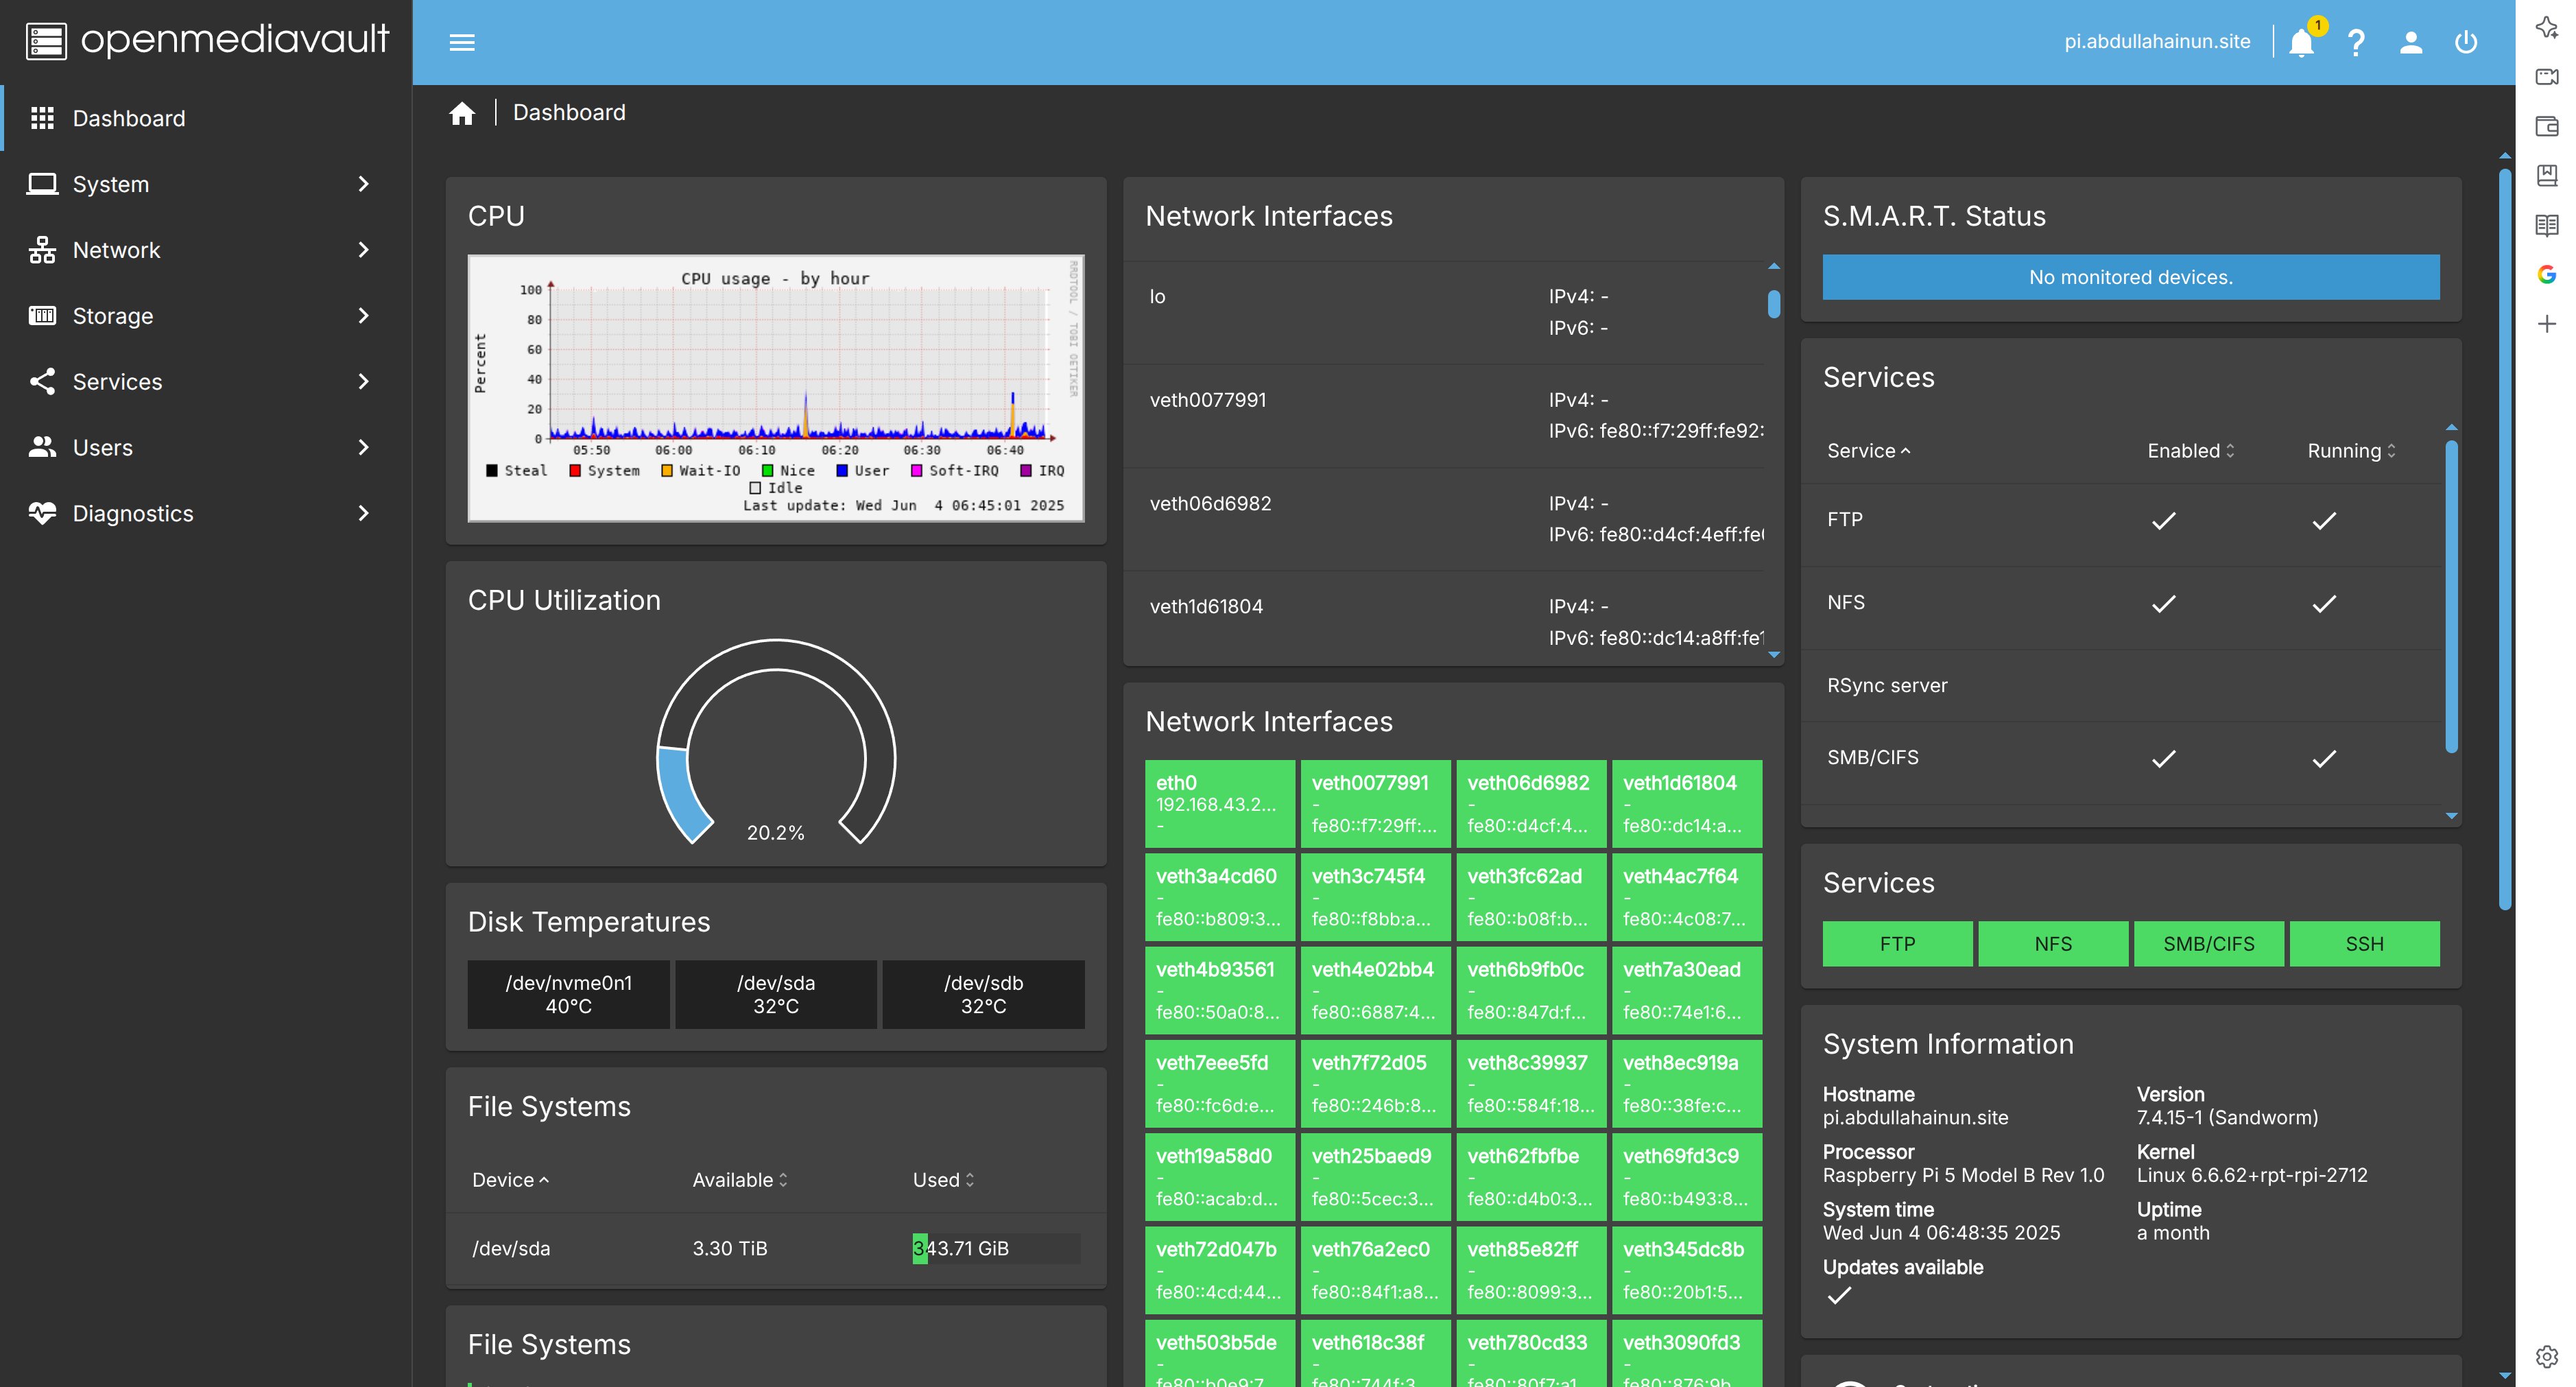Click browser sidebar wallet icon

click(2546, 126)
